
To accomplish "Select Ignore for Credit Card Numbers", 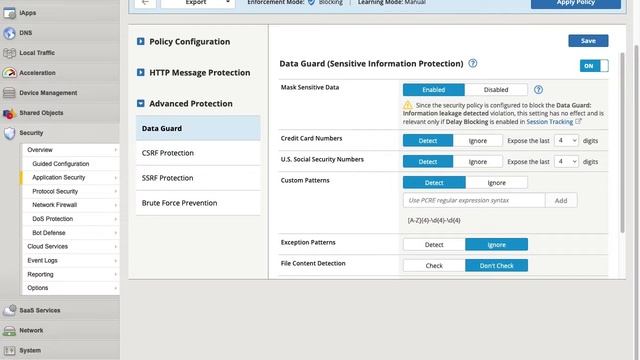I will 478,141.
